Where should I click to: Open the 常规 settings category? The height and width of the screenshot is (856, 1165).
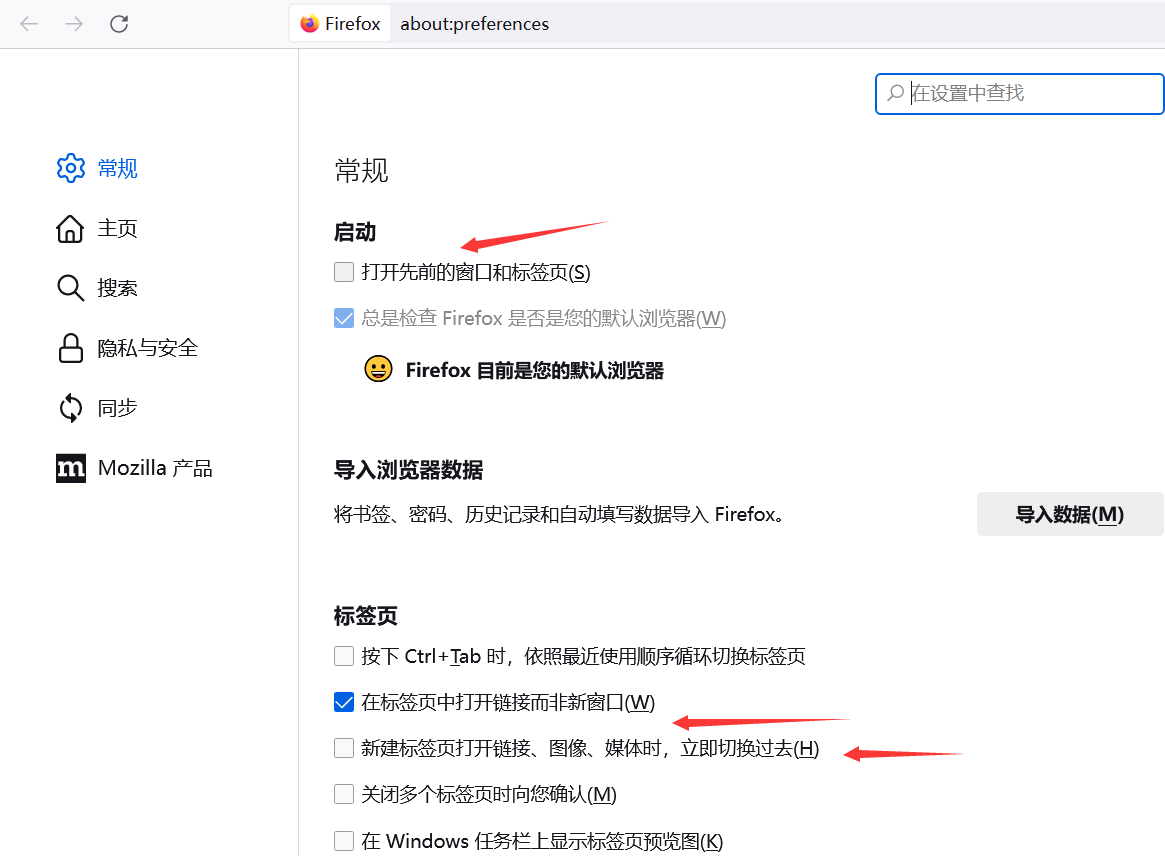click(x=117, y=169)
